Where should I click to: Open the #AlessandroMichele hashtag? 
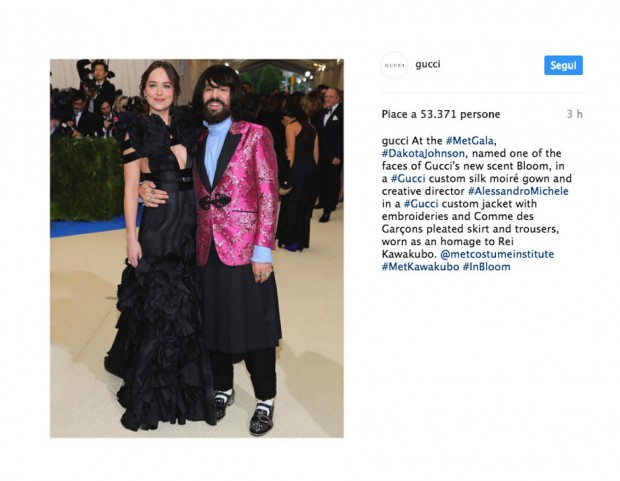tap(518, 191)
